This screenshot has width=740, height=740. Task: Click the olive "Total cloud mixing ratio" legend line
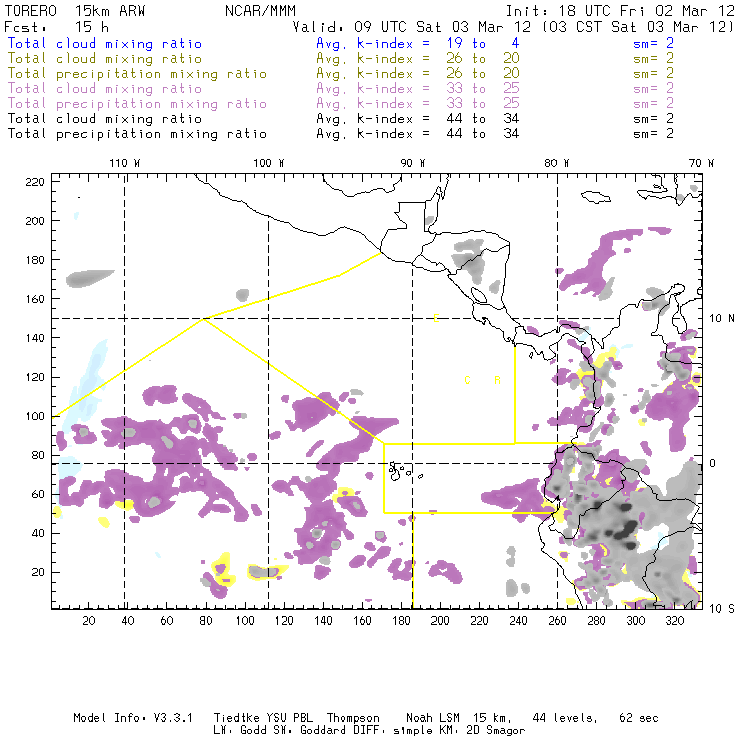coord(105,59)
